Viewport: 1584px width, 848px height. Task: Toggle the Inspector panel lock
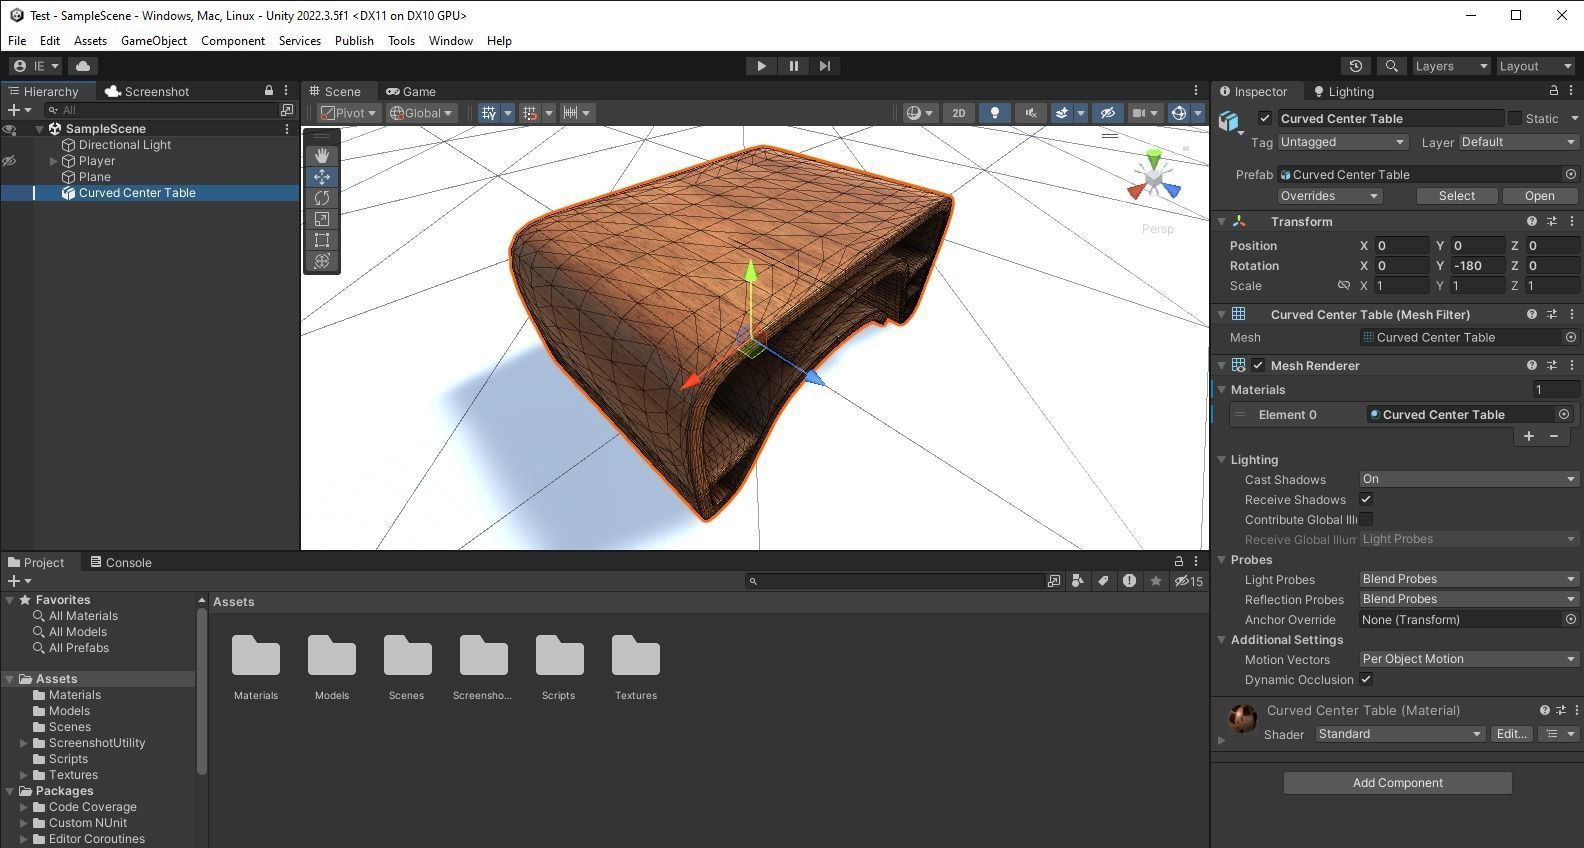1553,91
